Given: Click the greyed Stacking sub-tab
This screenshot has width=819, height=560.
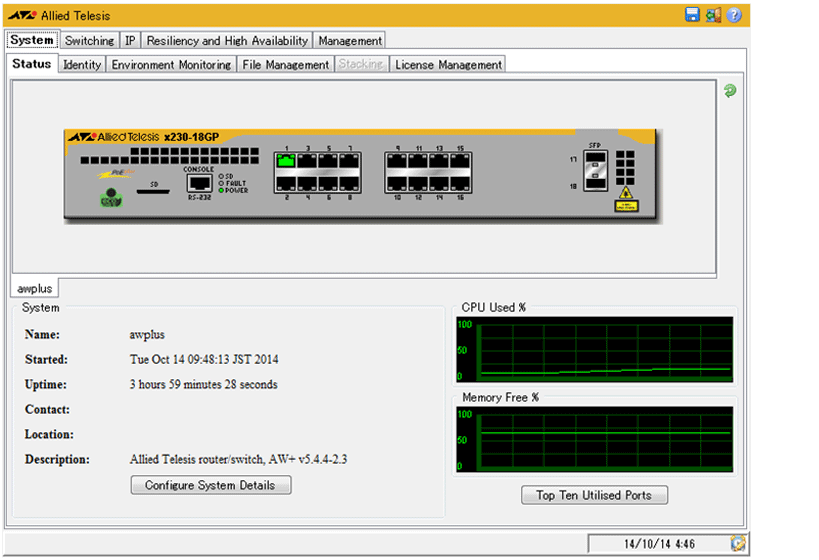Looking at the screenshot, I should pos(361,64).
